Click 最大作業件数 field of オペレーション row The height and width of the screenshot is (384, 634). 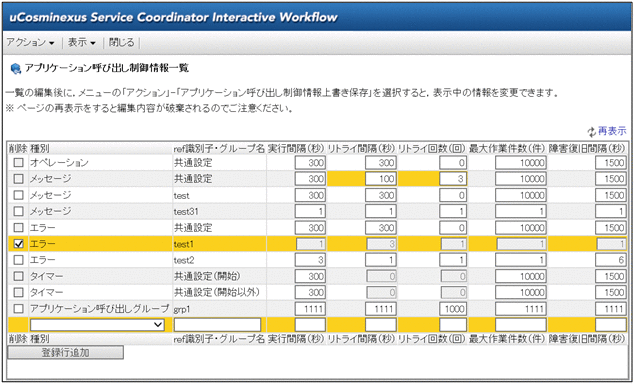pyautogui.click(x=521, y=163)
